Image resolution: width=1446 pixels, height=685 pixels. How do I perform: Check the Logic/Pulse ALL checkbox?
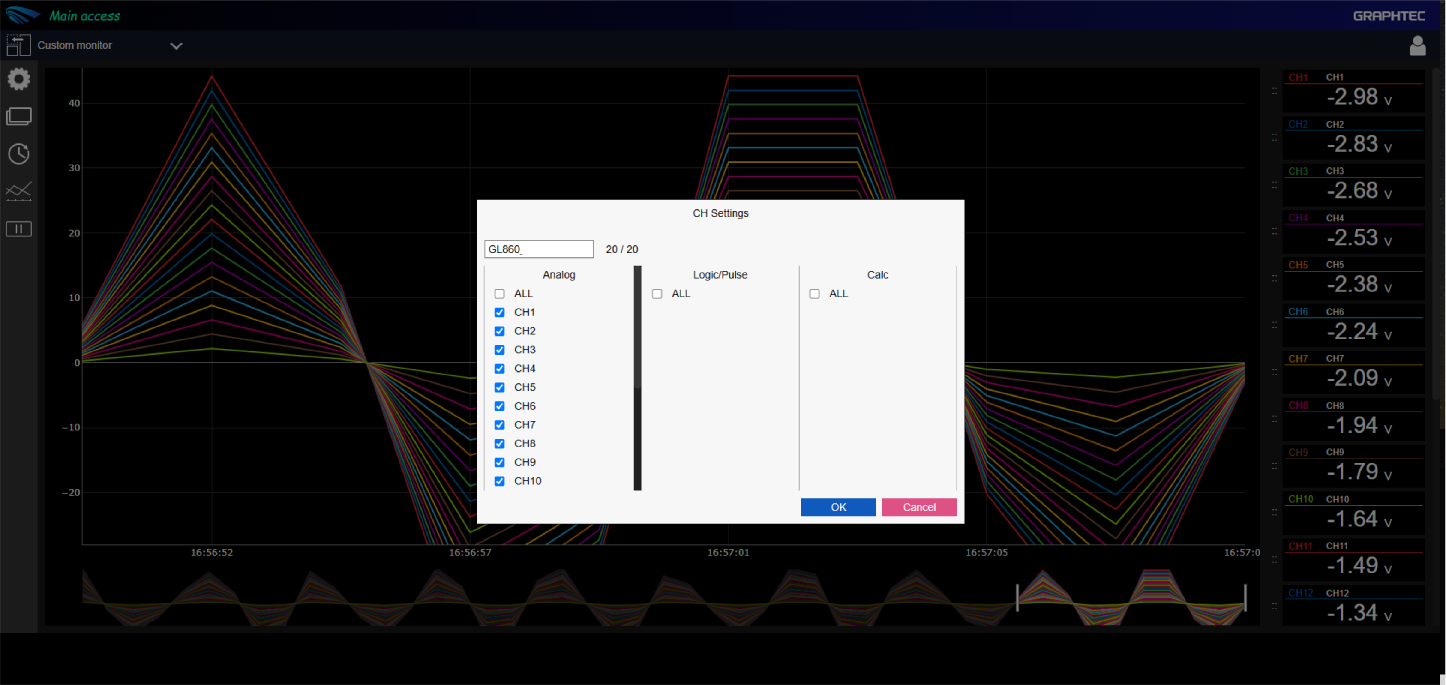coord(657,294)
